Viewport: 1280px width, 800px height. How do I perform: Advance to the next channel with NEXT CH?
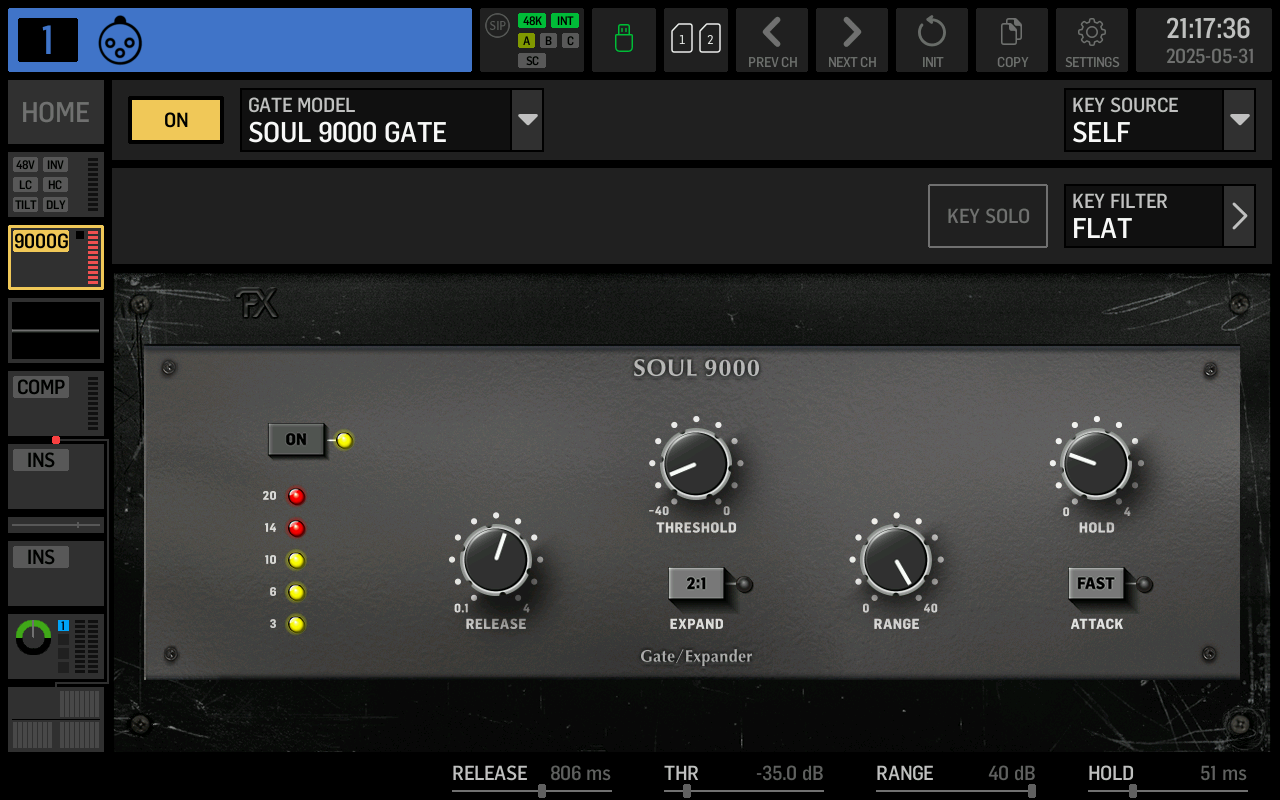[x=852, y=40]
